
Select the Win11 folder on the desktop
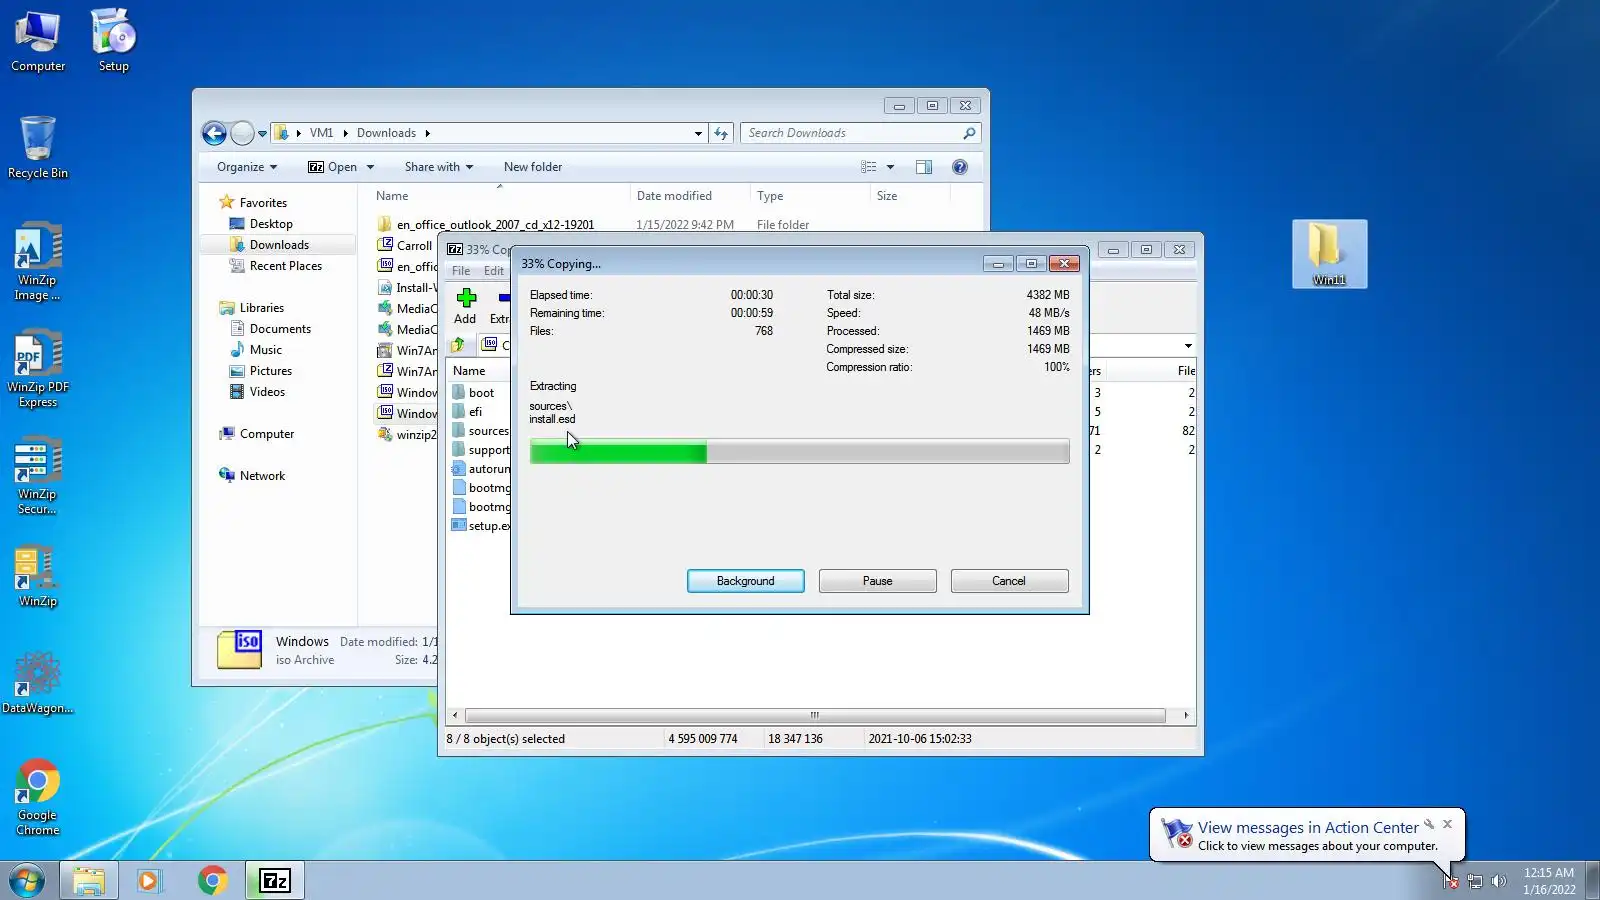(x=1329, y=254)
